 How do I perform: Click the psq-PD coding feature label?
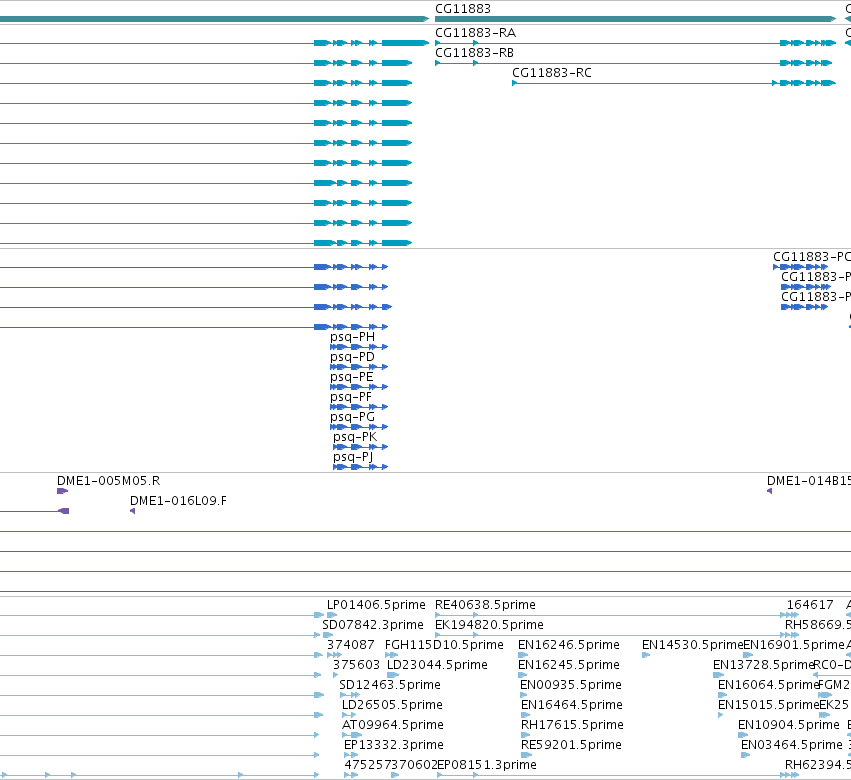[352, 357]
